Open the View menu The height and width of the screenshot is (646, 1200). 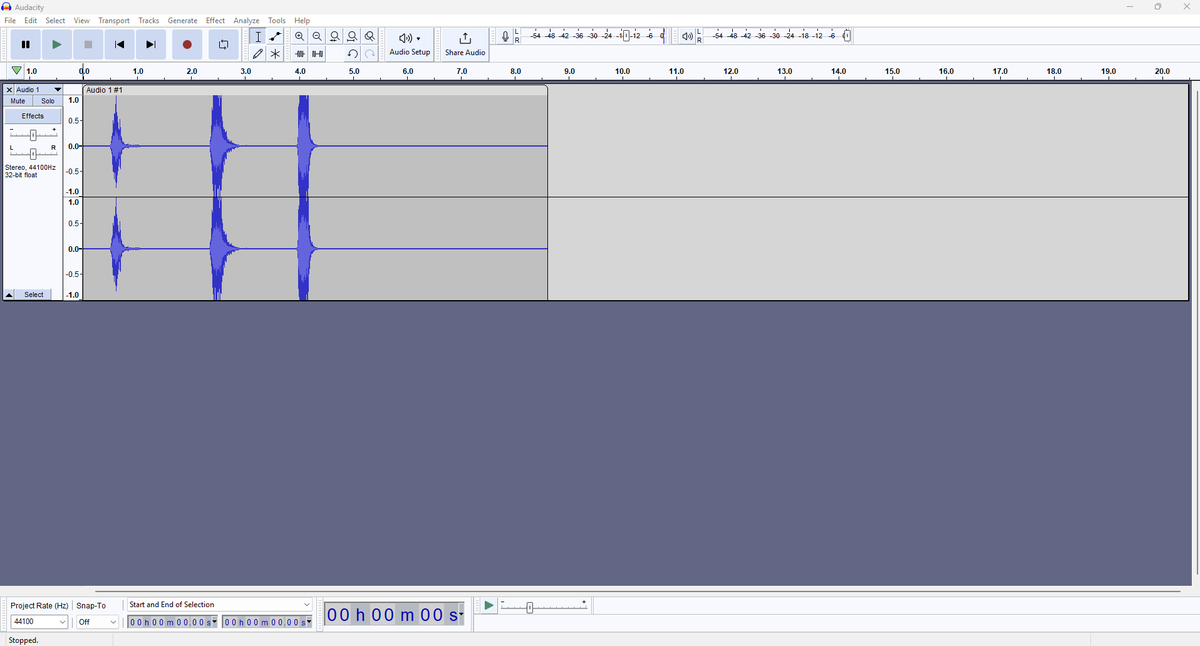[x=82, y=20]
